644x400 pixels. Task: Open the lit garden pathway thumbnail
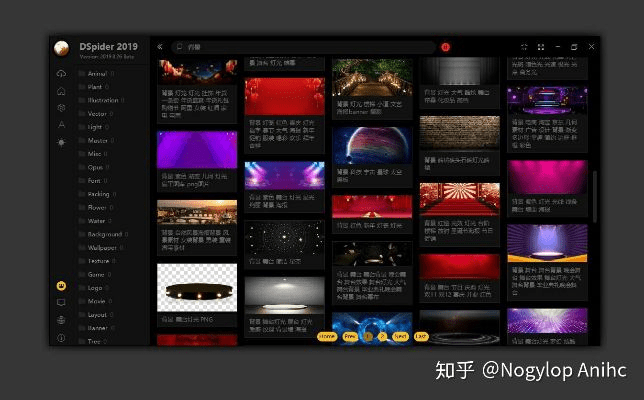[372, 78]
